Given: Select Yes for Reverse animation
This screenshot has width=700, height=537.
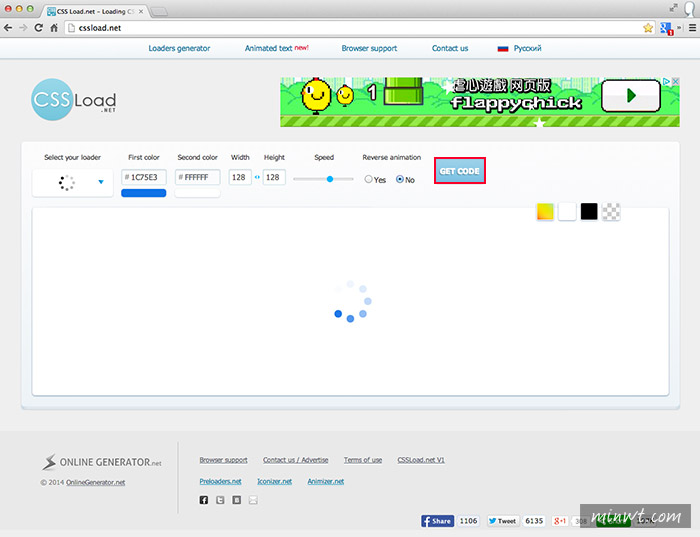Looking at the screenshot, I should coord(369,180).
